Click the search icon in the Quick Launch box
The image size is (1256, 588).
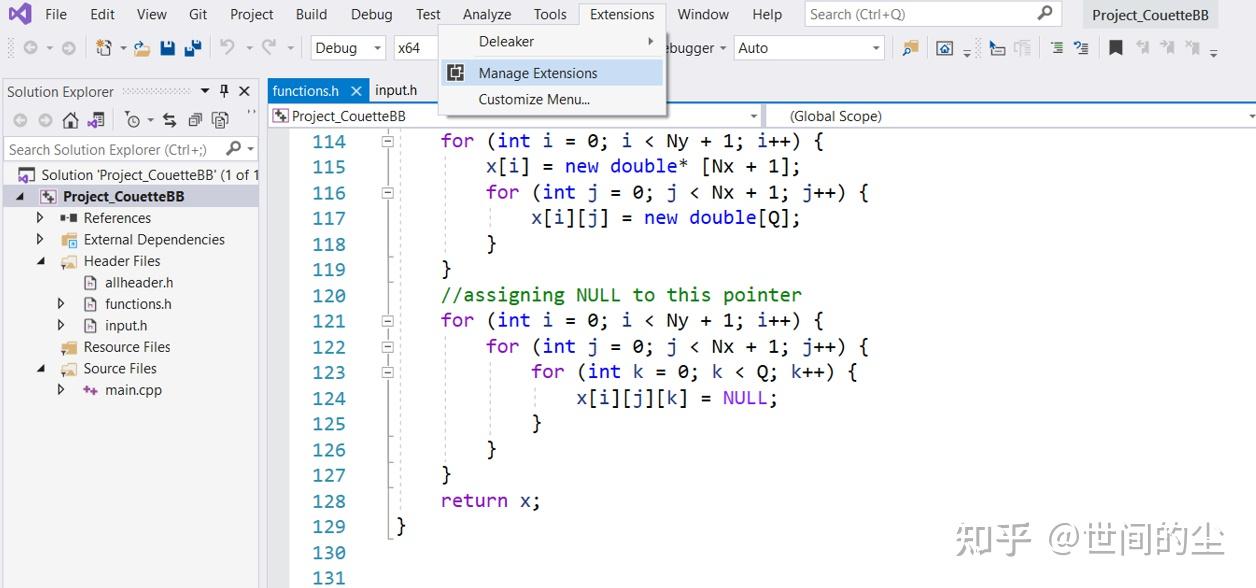(1045, 13)
